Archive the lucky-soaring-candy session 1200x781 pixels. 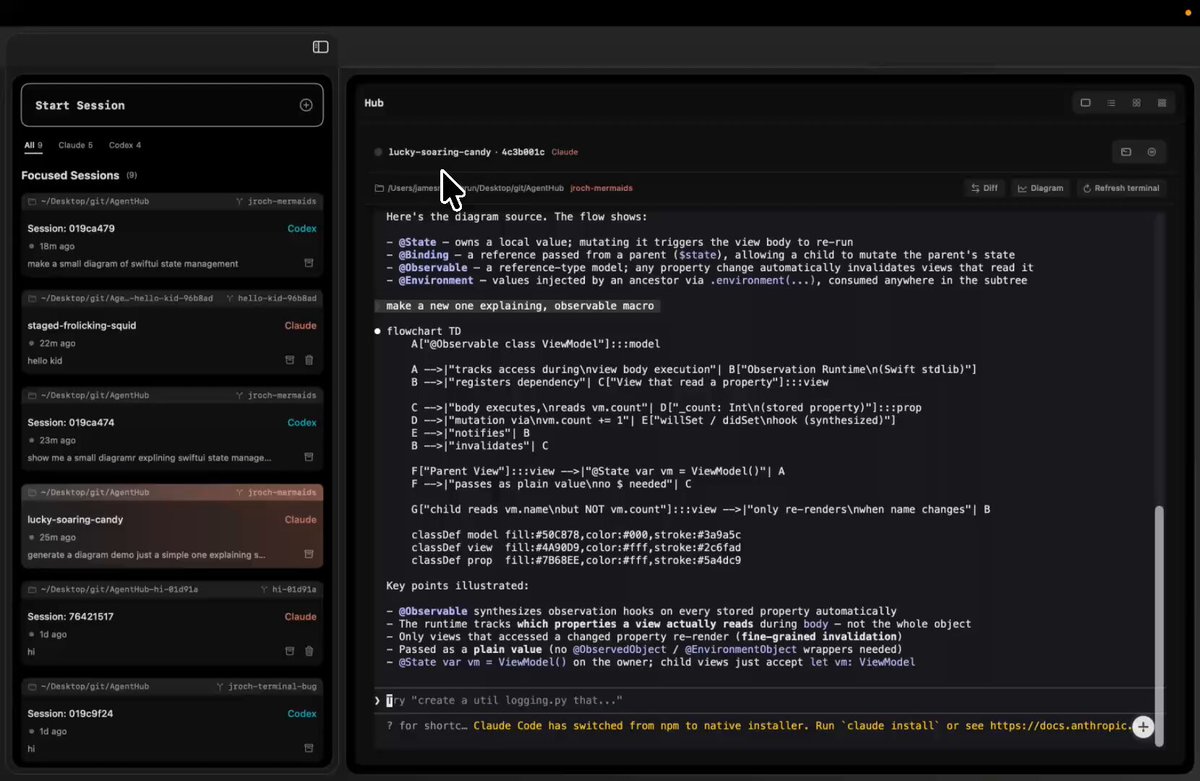(x=309, y=554)
